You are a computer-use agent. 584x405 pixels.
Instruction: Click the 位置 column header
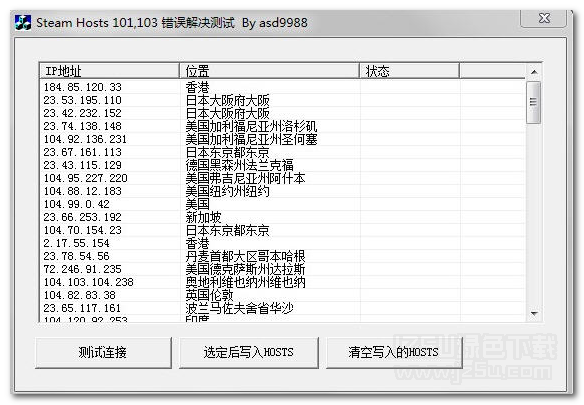269,71
